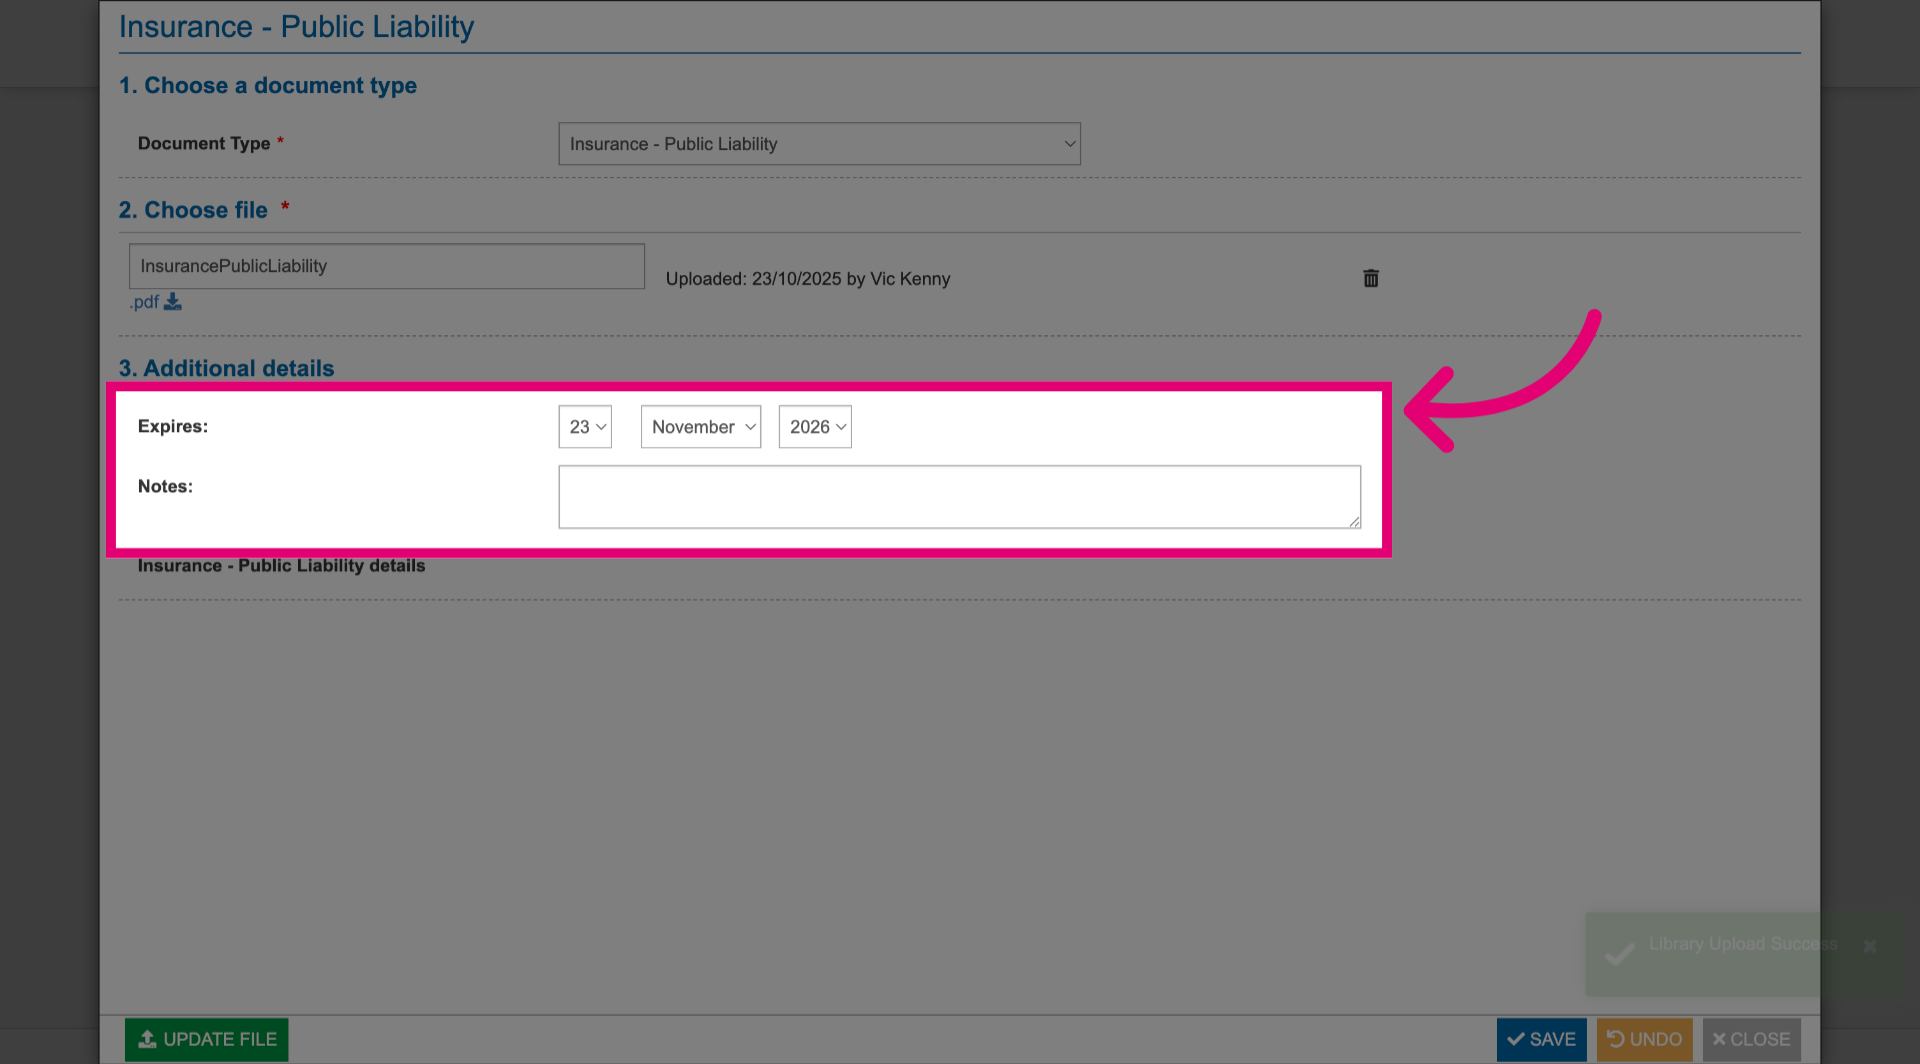Click the 'Library Upload Success' toast message
The image size is (1920, 1064).
click(1743, 944)
